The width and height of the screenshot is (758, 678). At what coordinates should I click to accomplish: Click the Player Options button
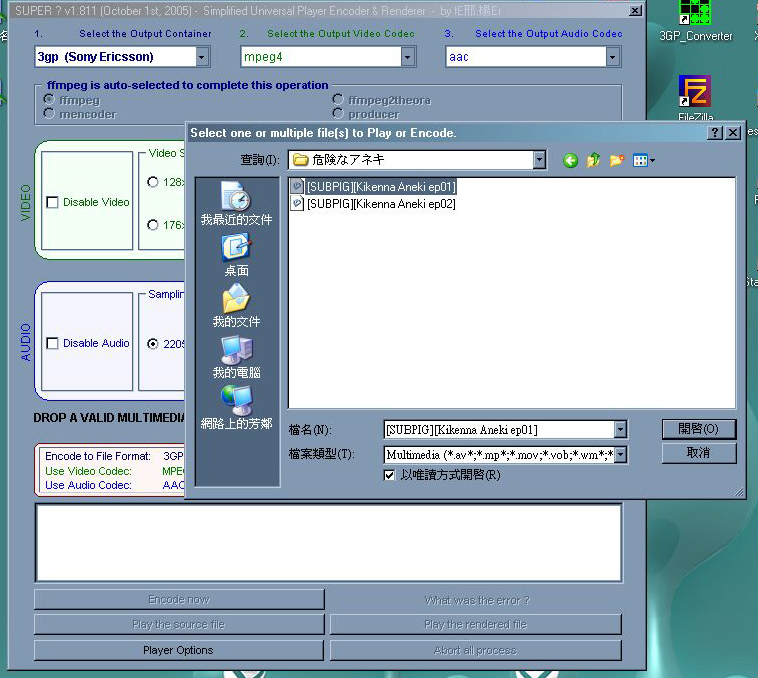pyautogui.click(x=178, y=650)
